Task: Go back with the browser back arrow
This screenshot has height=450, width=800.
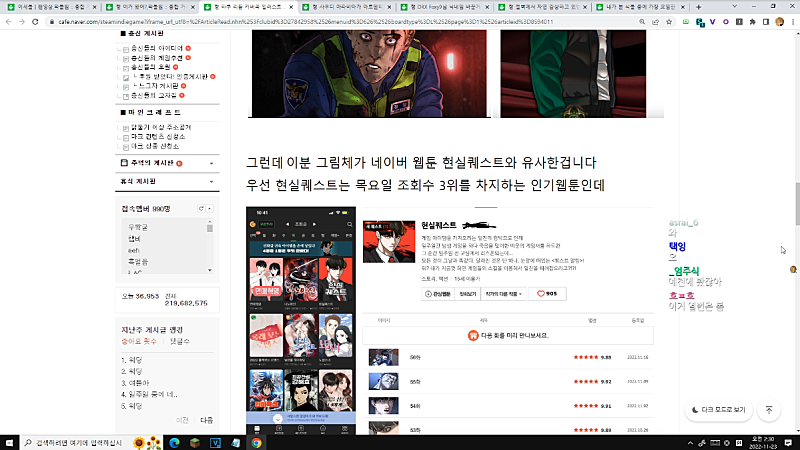Action: pos(8,22)
